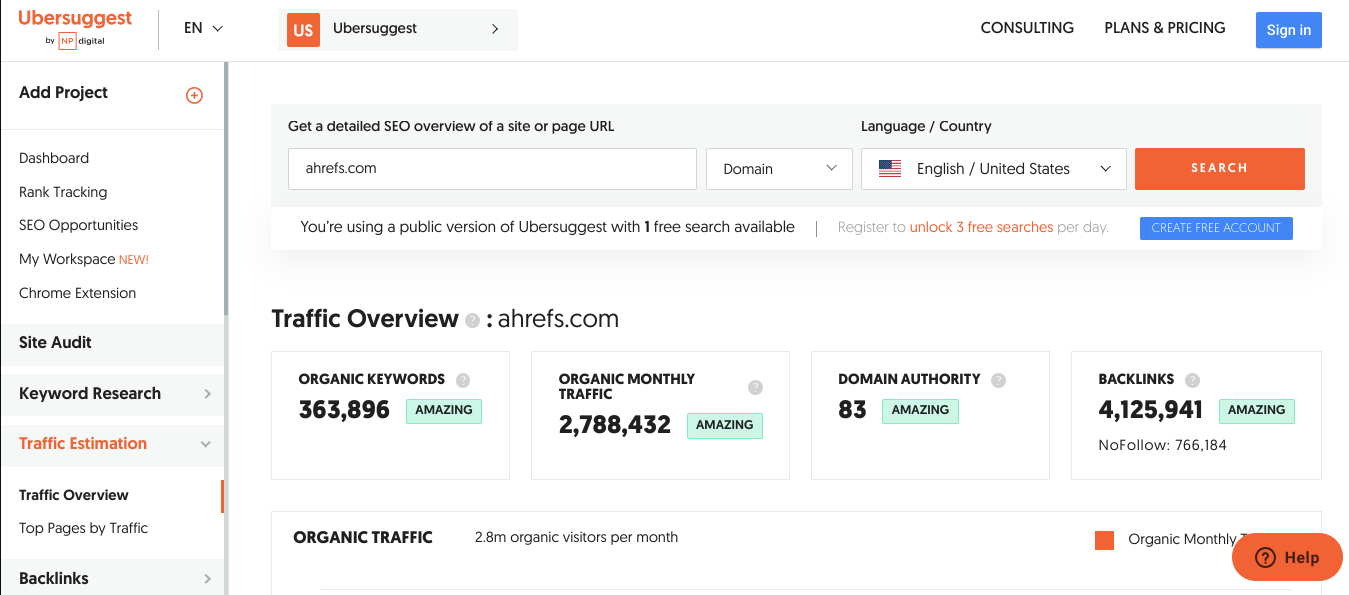1349x595 pixels.
Task: Open the EN language dropdown
Action: 203,29
